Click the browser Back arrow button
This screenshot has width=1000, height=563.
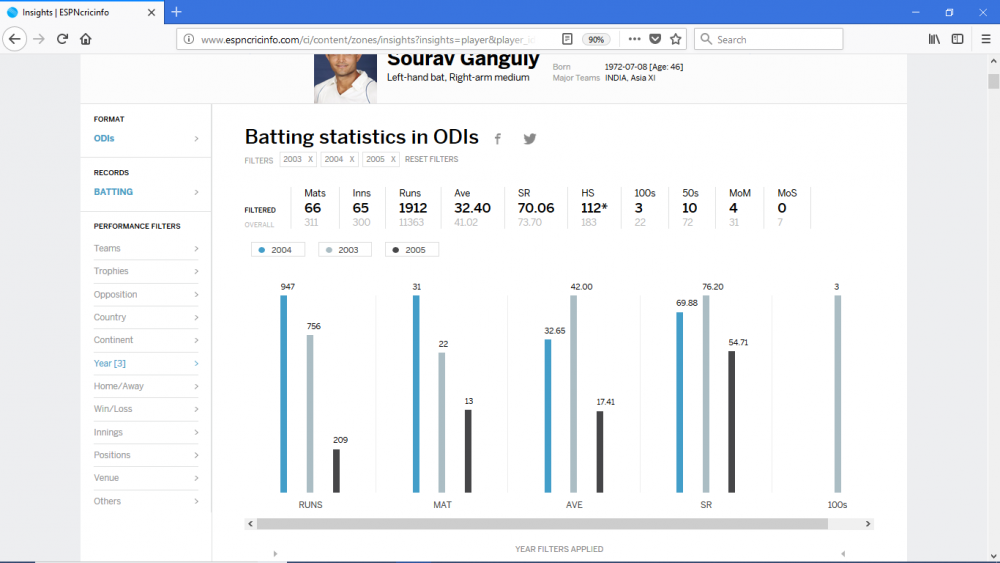coord(15,39)
